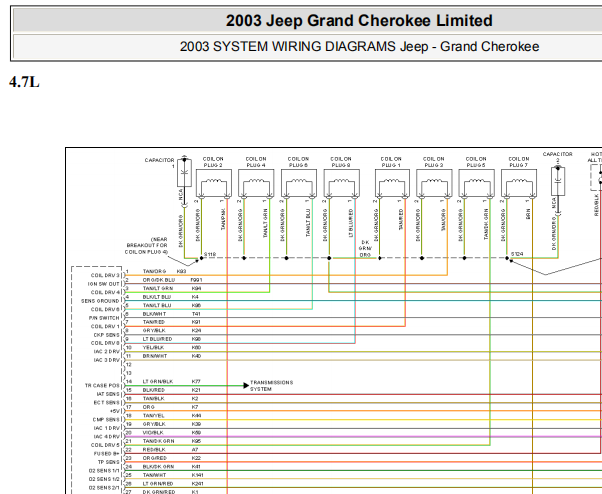Click the "ORG/RED" wire color on pin 23
The width and height of the screenshot is (602, 494).
pos(155,458)
